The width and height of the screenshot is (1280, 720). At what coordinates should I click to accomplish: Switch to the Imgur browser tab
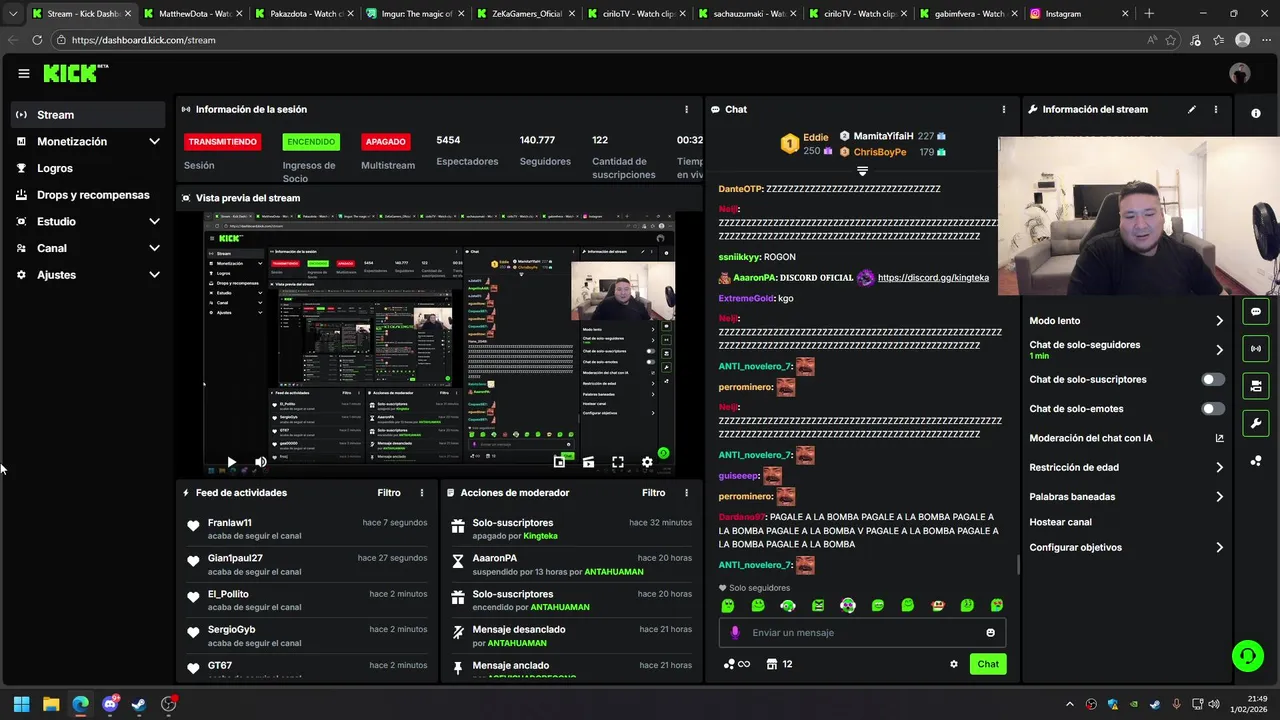(414, 14)
